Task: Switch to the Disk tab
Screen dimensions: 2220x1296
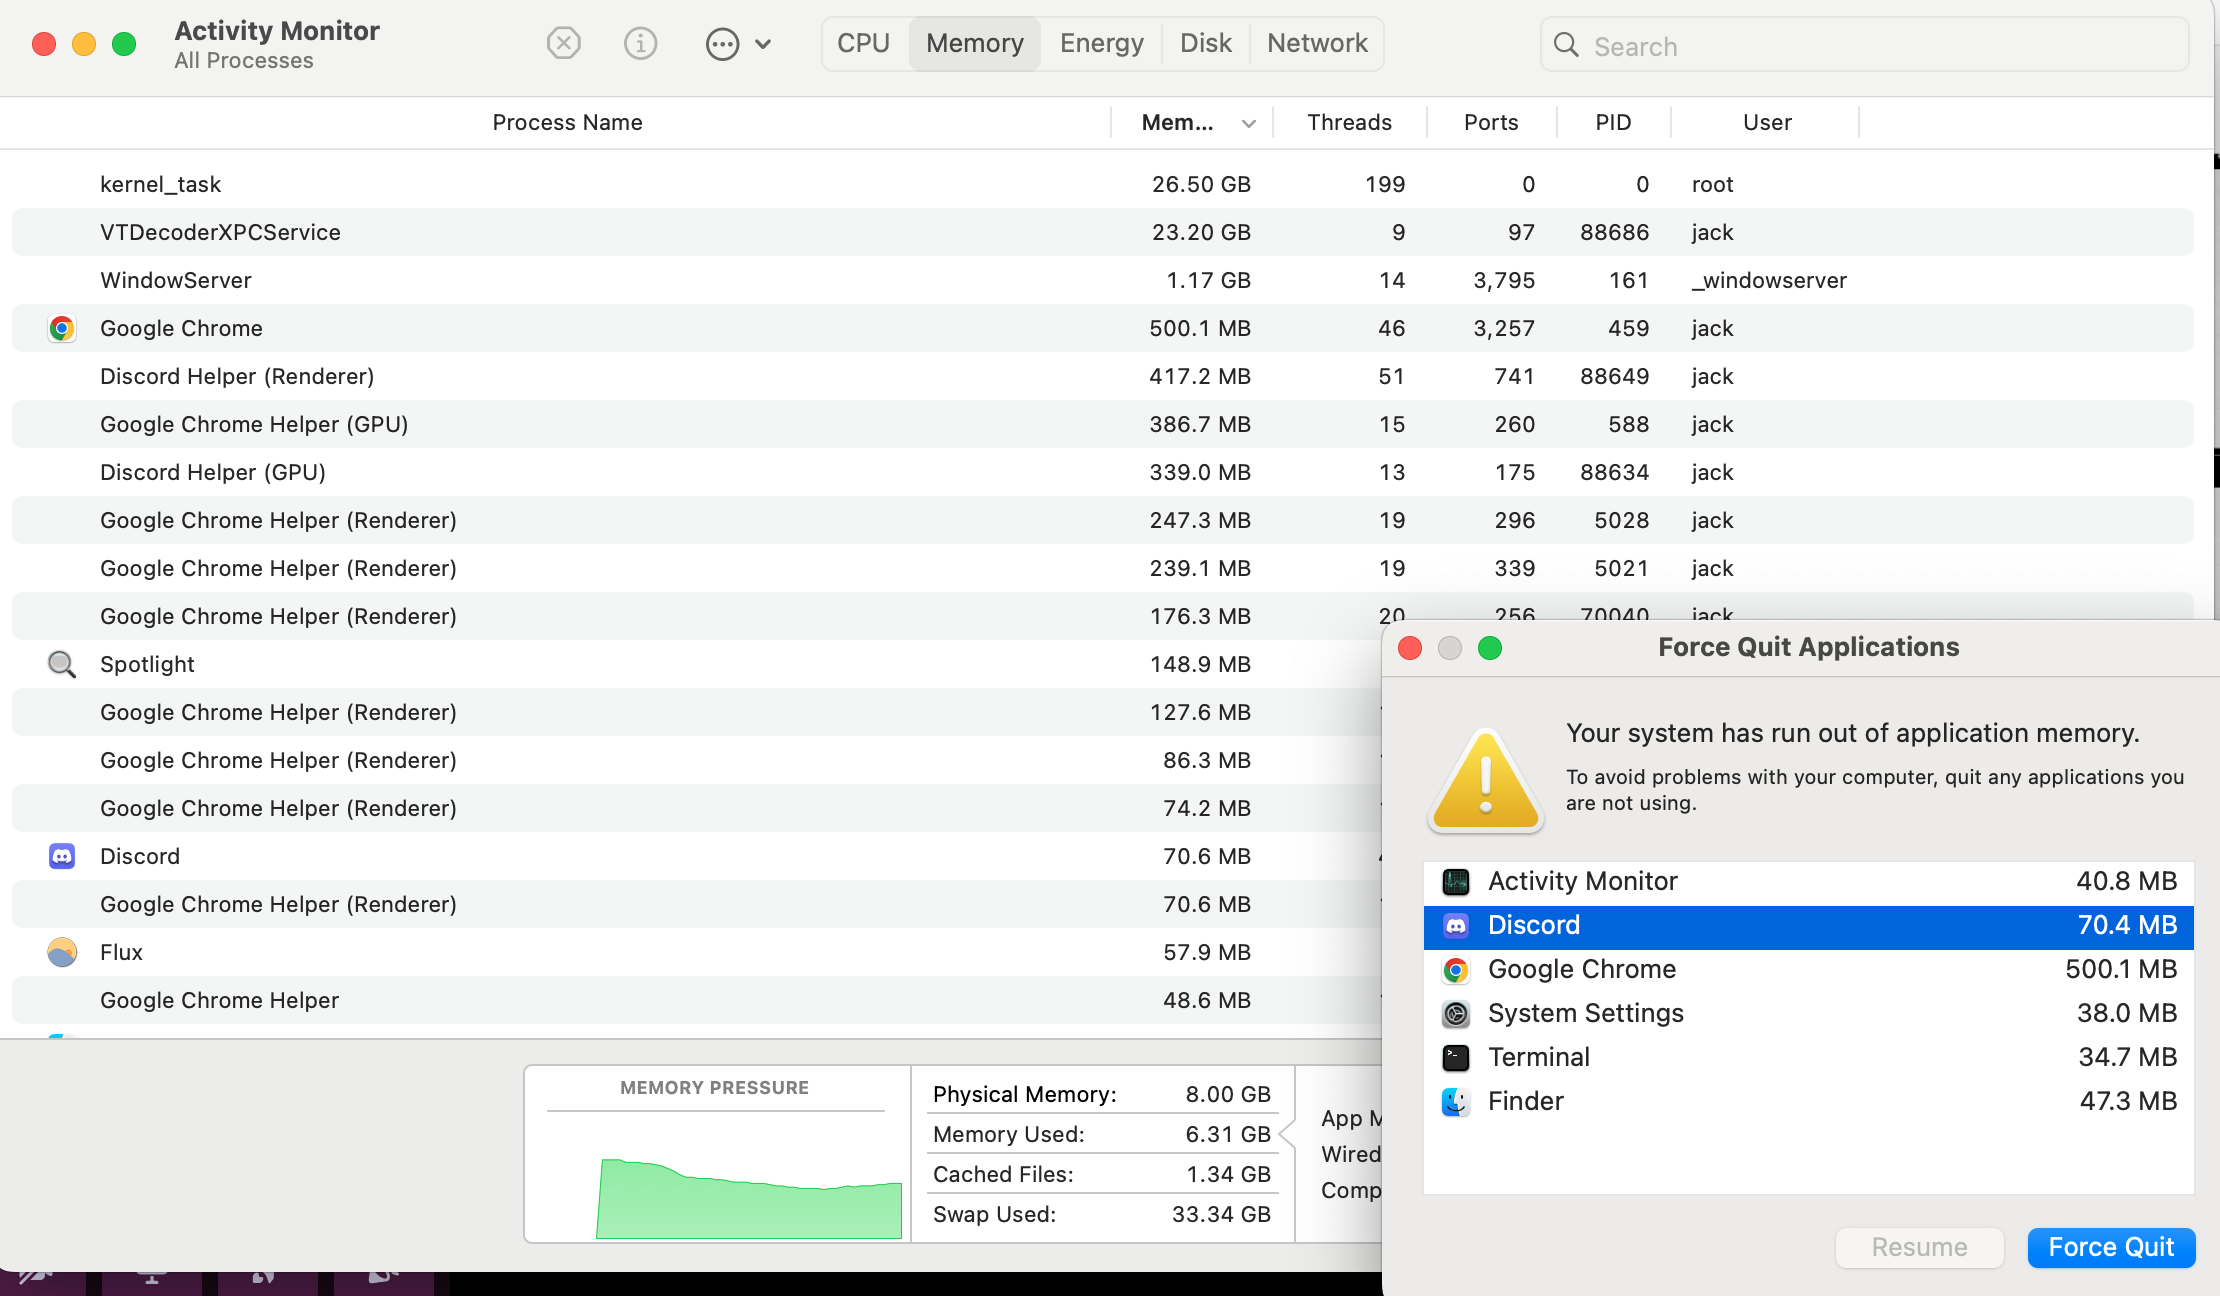Action: click(x=1206, y=43)
